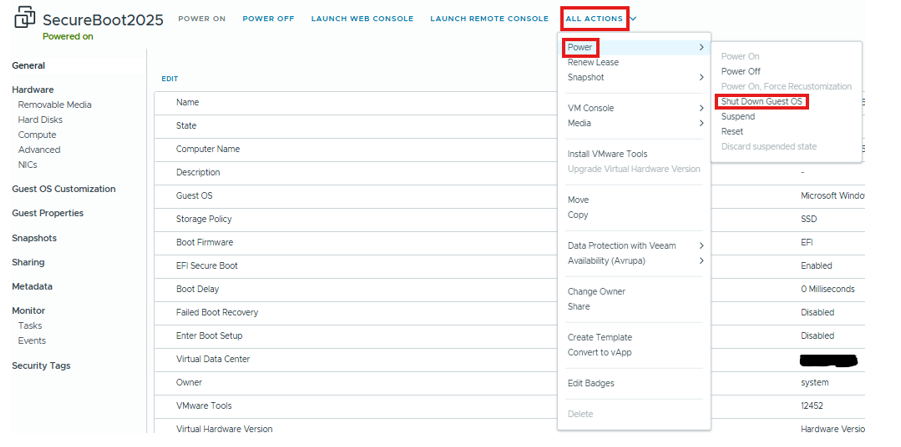Open the Hardware sidebar section
This screenshot has width=901, height=447.
click(33, 90)
